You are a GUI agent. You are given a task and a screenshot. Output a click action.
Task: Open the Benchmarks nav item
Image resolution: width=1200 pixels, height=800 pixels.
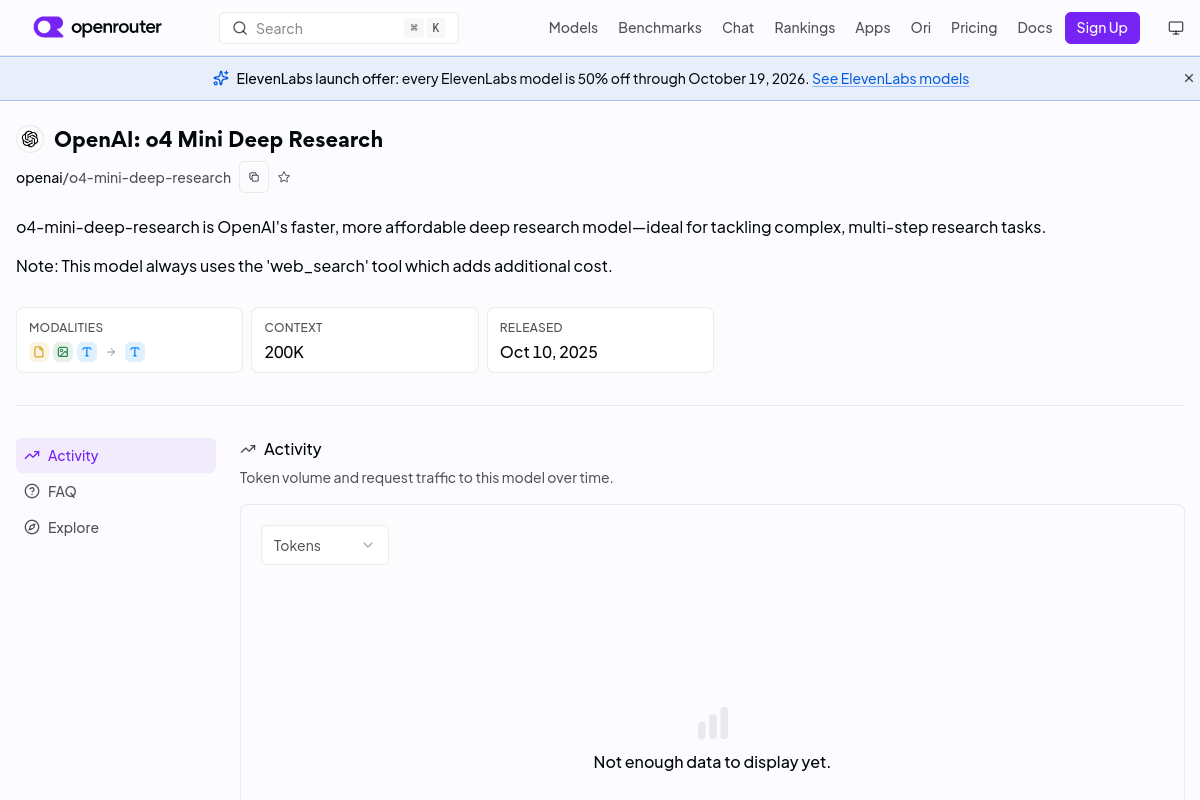click(x=660, y=28)
